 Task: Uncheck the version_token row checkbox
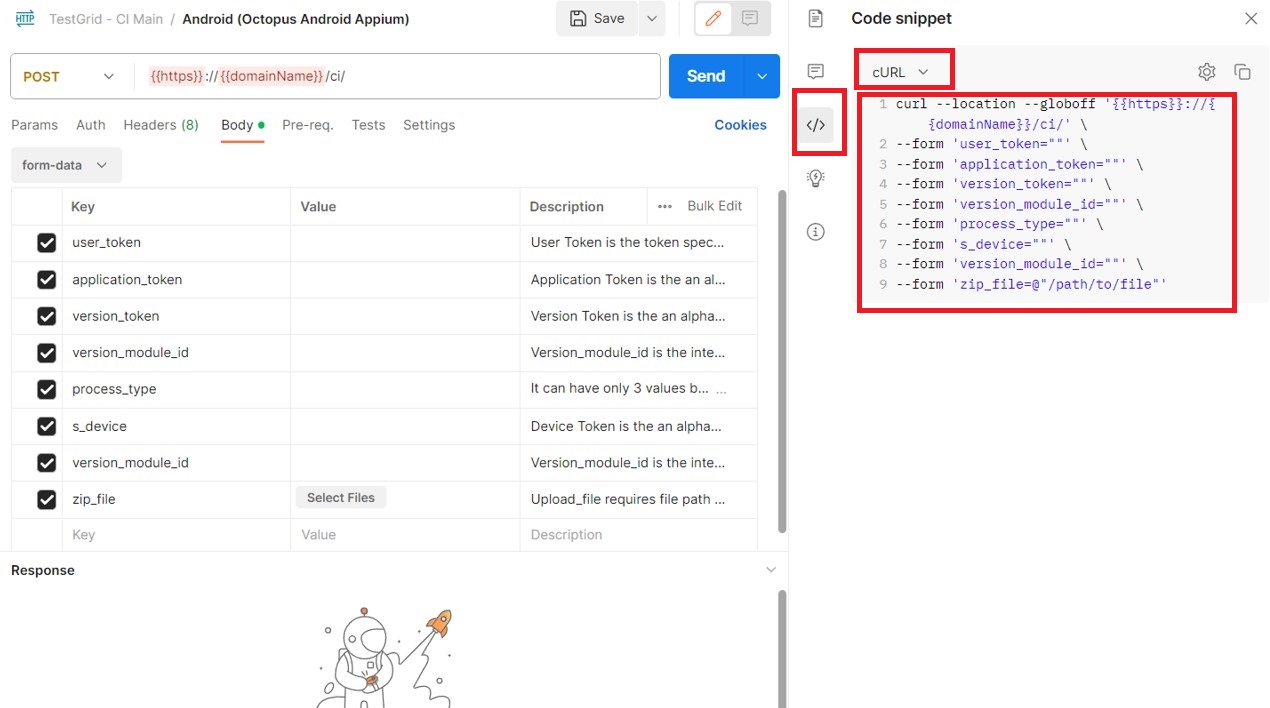pos(46,316)
